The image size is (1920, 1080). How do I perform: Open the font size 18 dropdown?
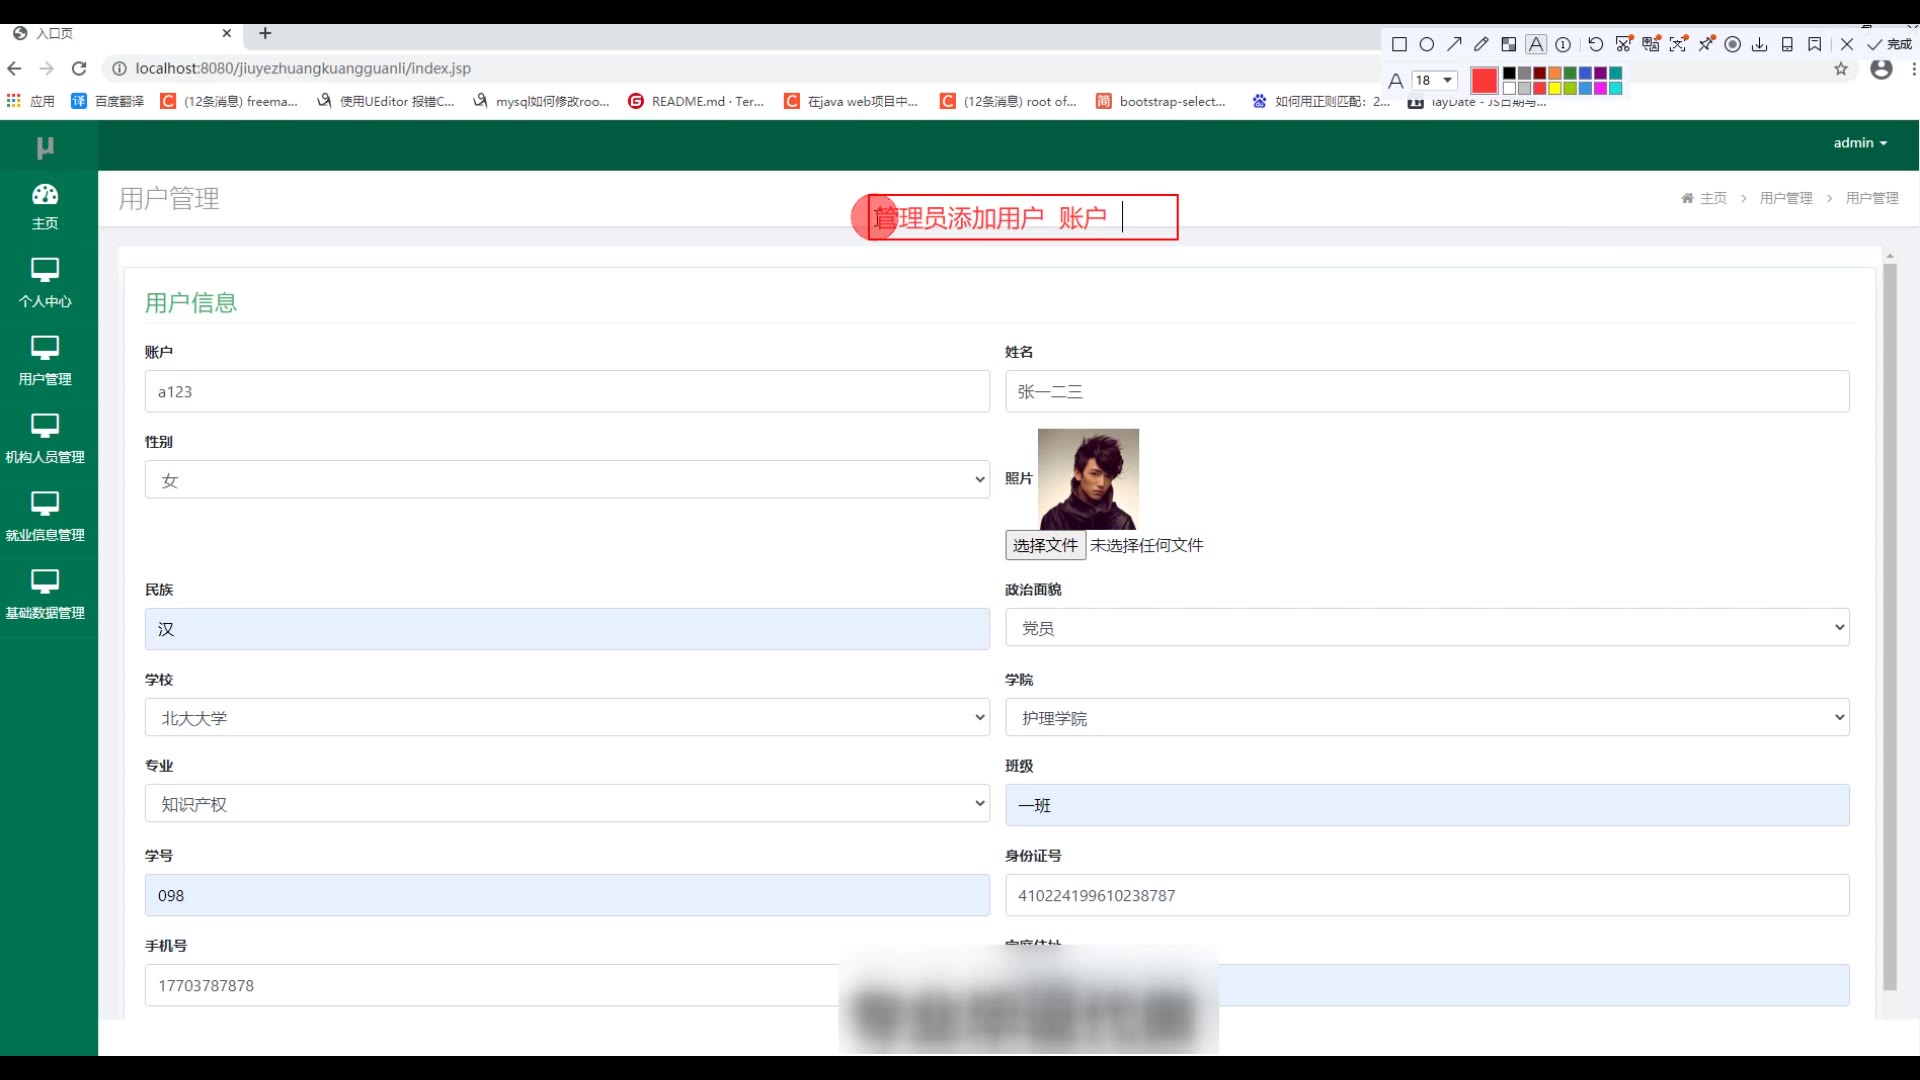(1434, 80)
